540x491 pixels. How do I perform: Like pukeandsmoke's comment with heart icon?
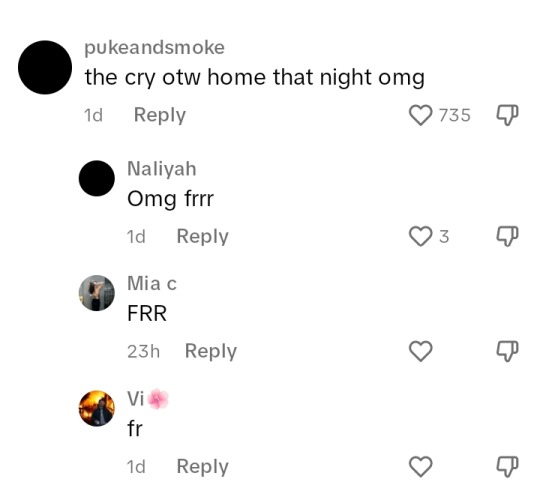point(420,115)
